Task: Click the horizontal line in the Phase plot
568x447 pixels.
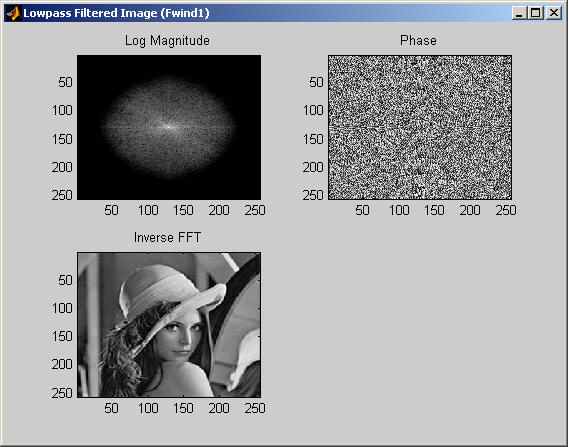Action: tap(420, 127)
